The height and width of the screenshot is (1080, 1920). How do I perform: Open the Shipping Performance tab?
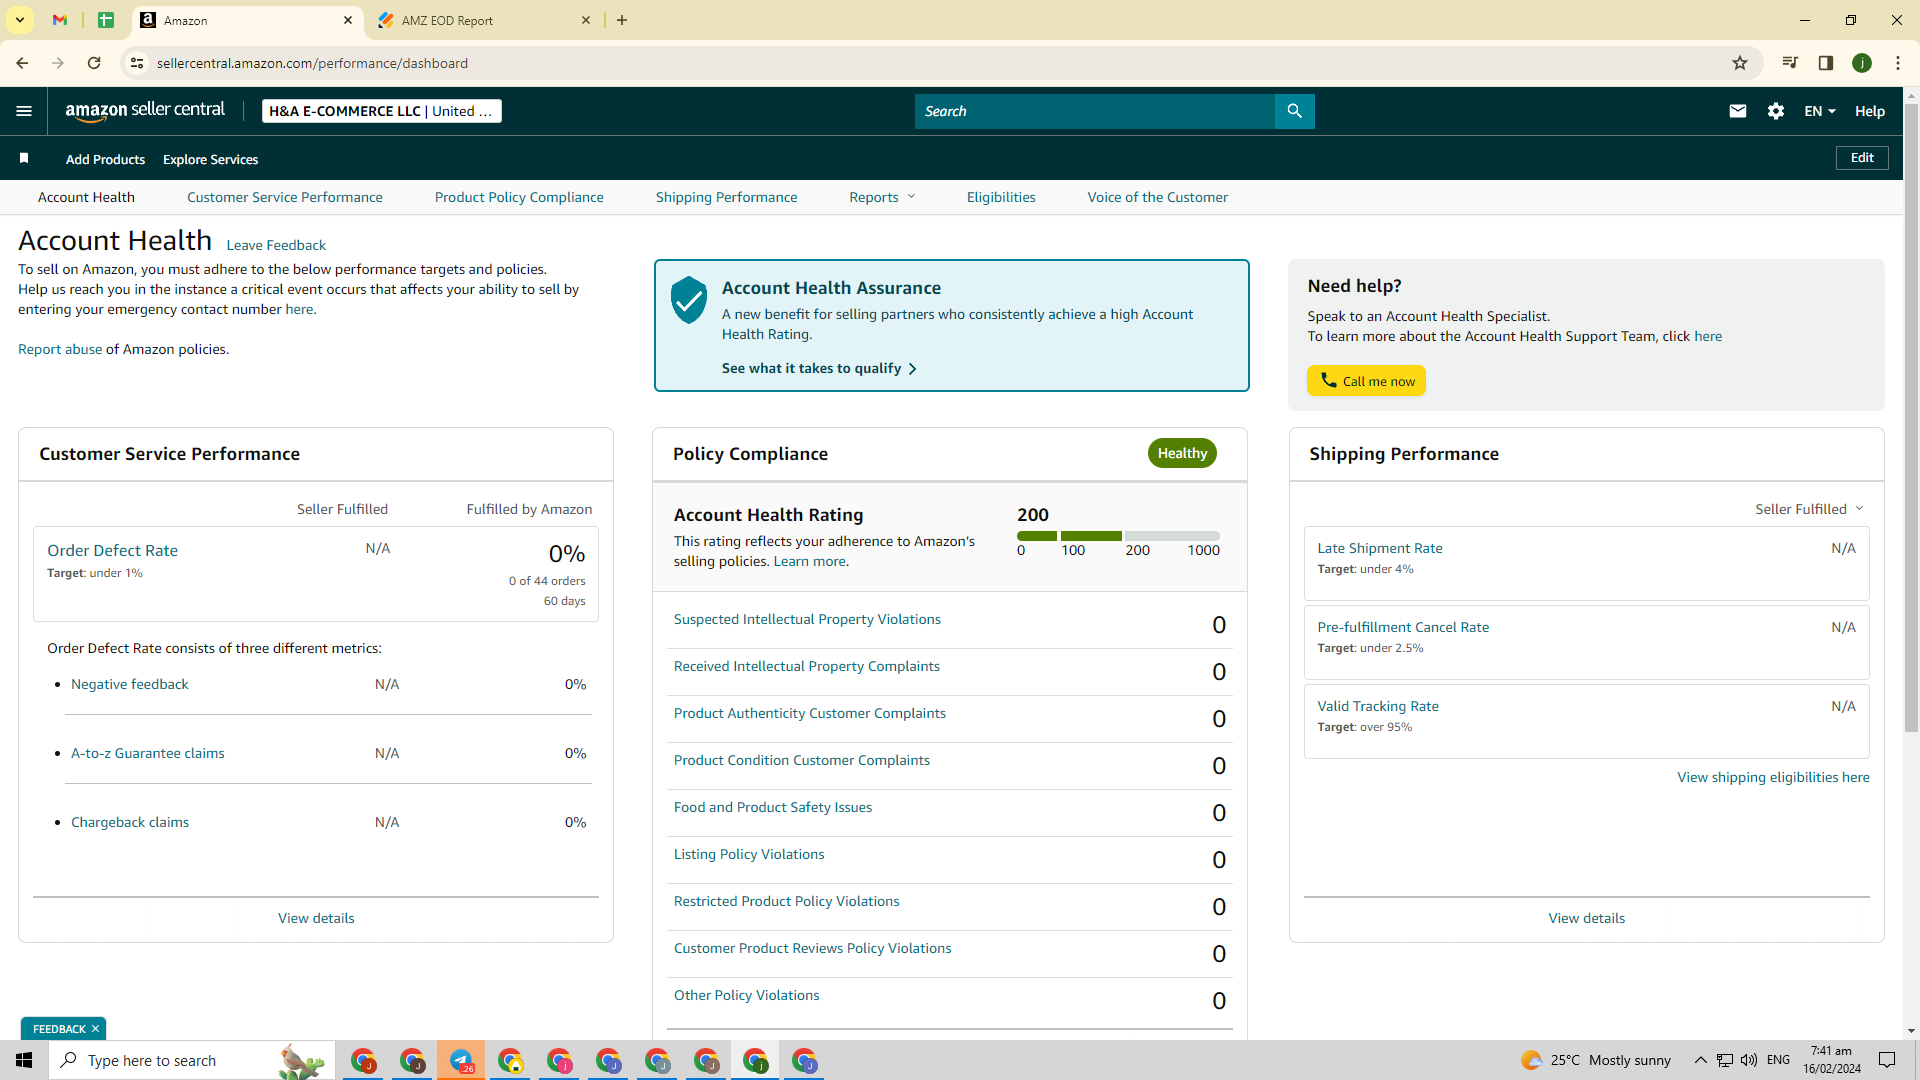click(727, 197)
